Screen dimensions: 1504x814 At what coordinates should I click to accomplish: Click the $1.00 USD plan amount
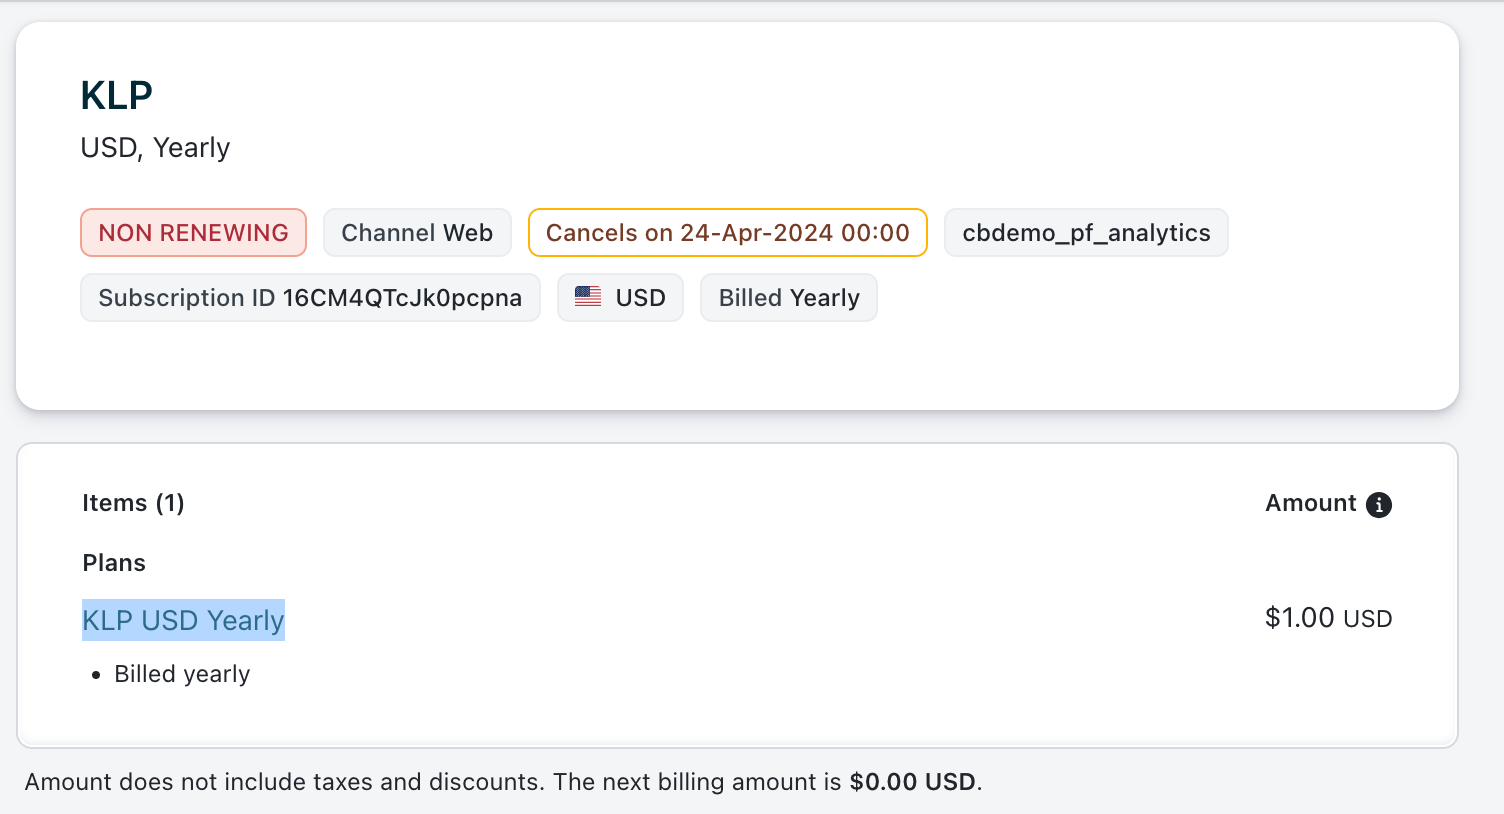point(1328,618)
